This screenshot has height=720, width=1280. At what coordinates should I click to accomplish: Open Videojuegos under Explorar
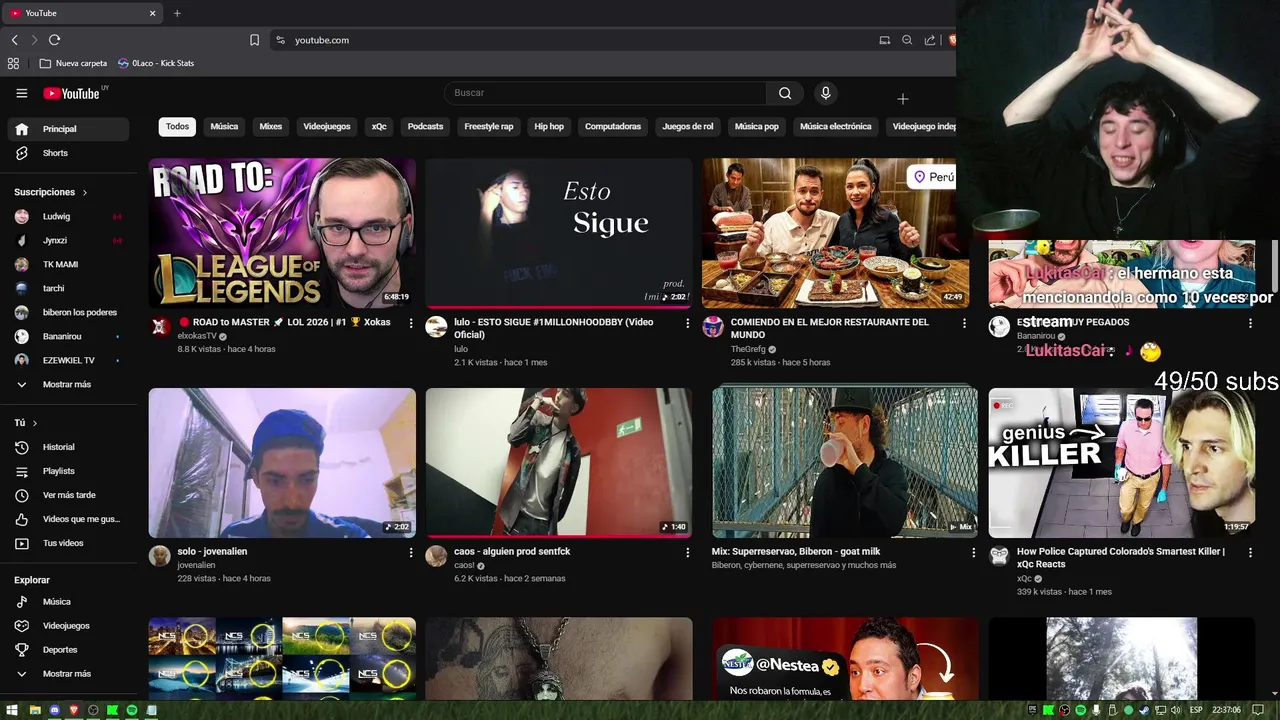point(68,626)
